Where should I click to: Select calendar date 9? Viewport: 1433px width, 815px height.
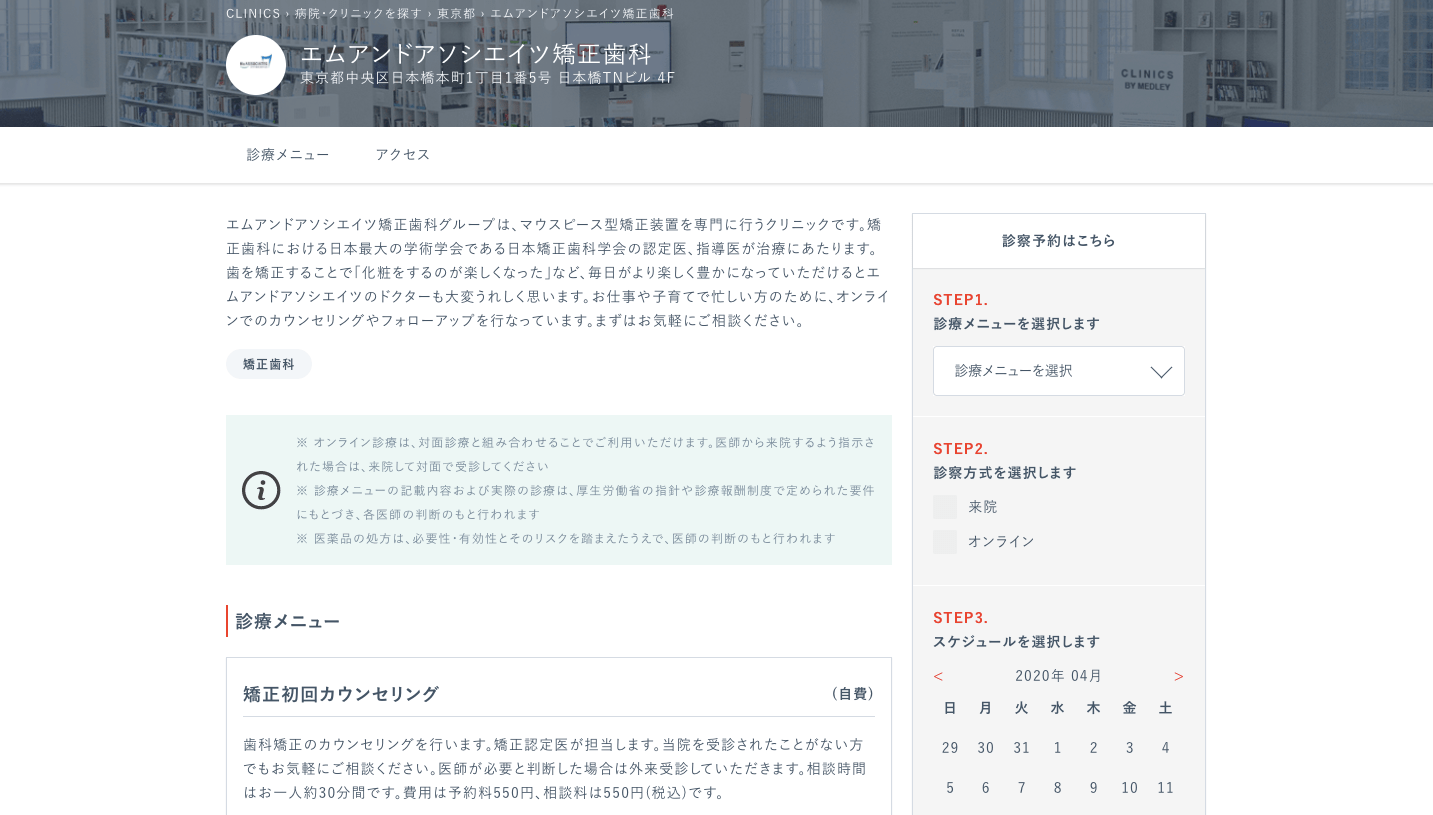point(1094,787)
